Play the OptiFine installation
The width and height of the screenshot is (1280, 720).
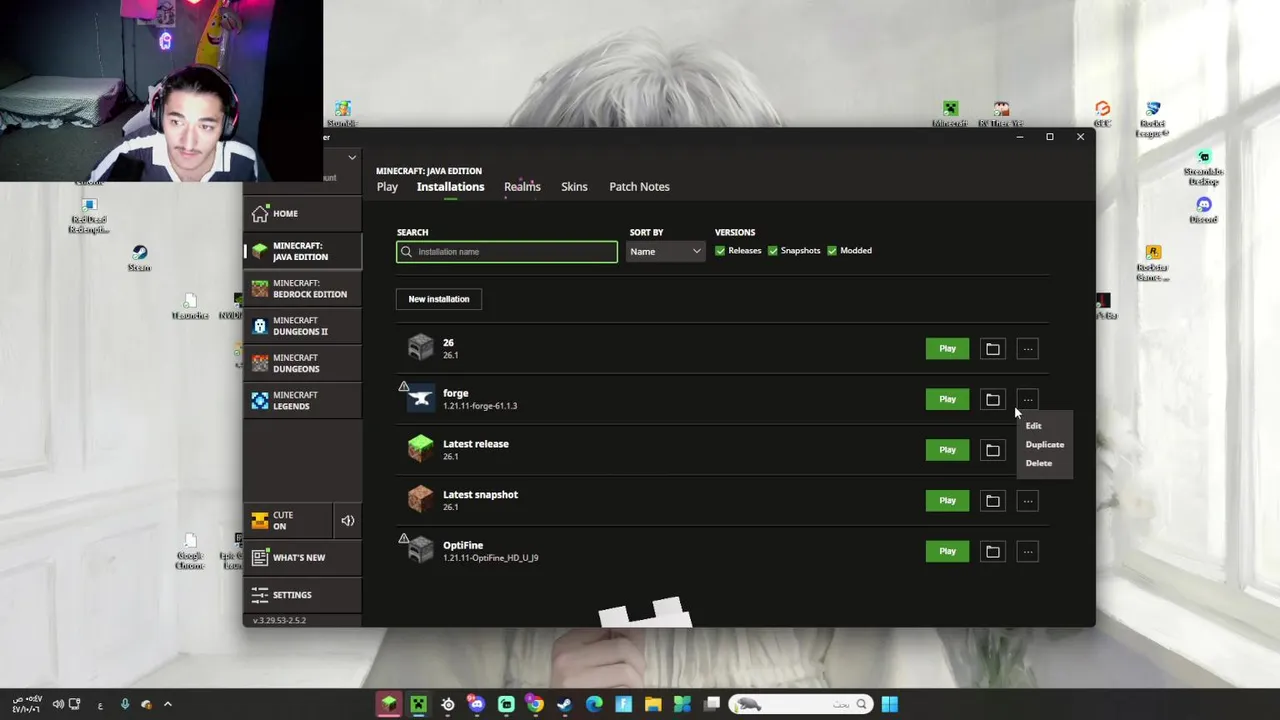(x=947, y=551)
